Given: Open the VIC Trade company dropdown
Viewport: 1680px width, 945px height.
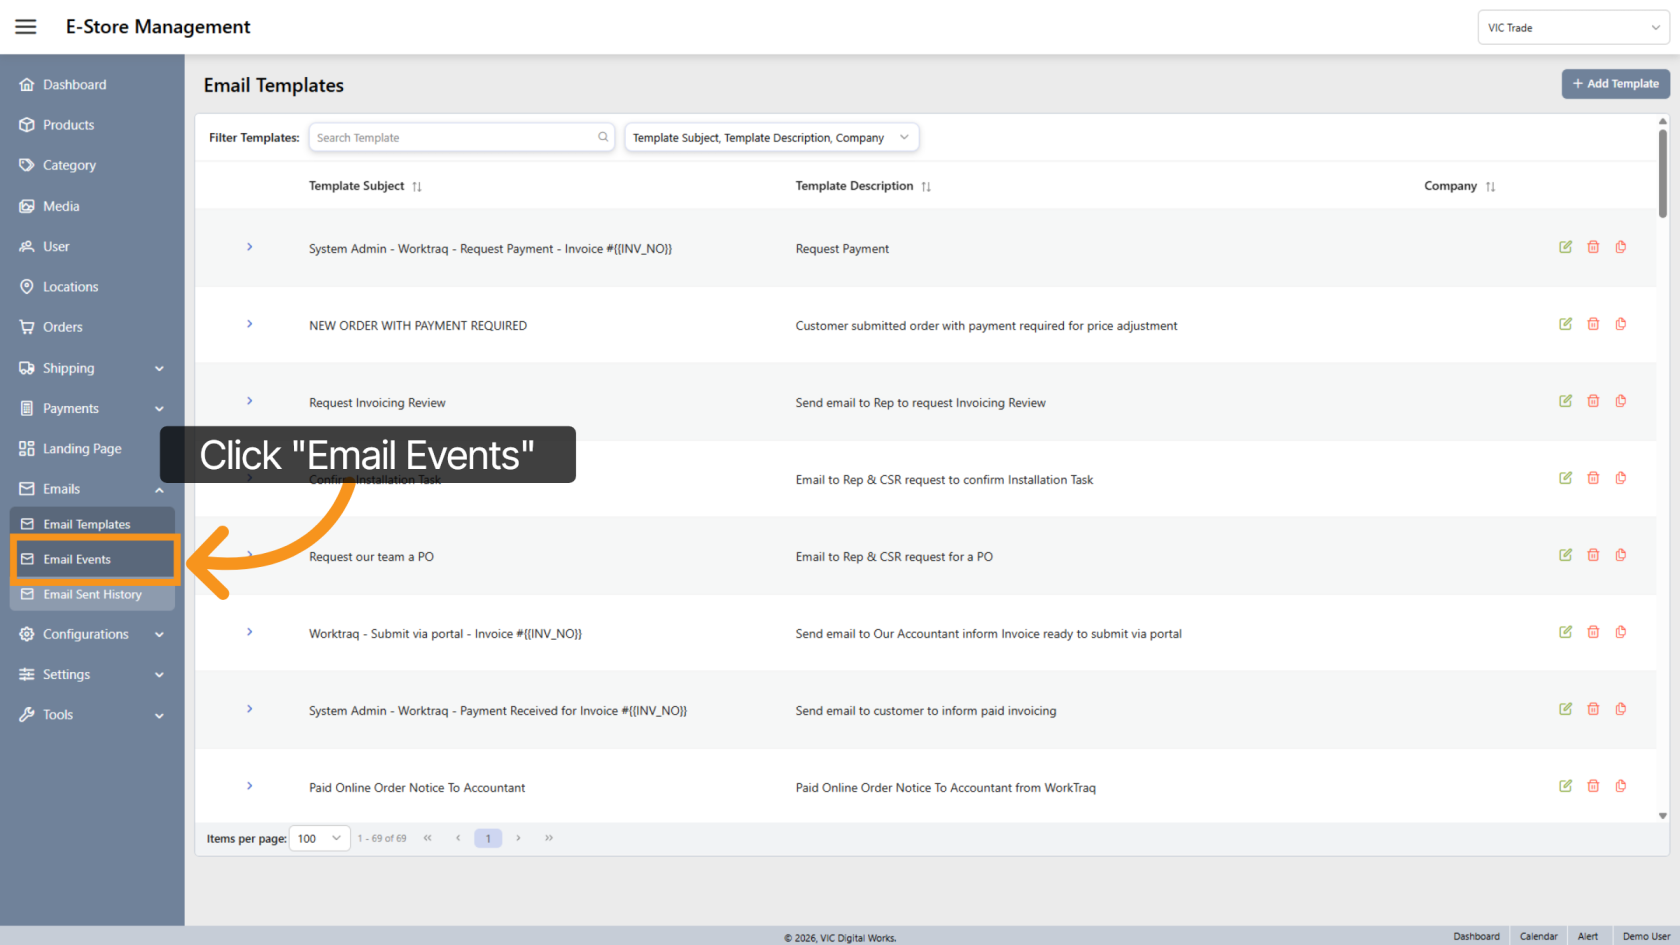Looking at the screenshot, I should [1572, 28].
